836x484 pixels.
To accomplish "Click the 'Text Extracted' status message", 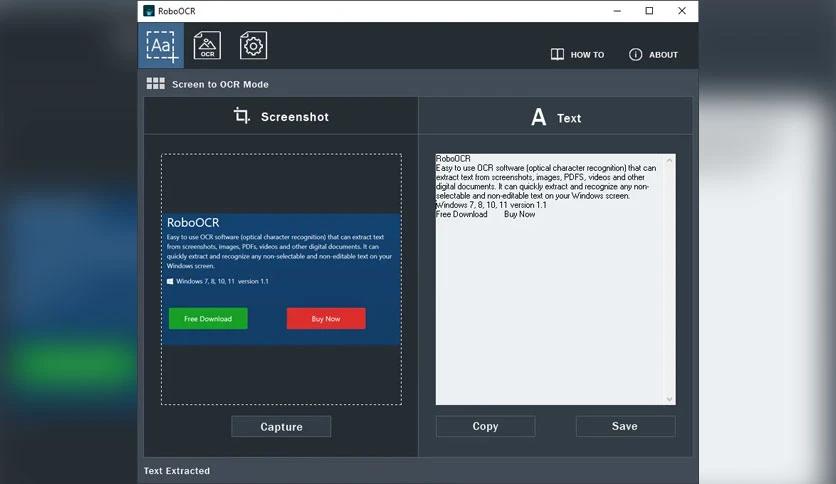I will pos(177,471).
